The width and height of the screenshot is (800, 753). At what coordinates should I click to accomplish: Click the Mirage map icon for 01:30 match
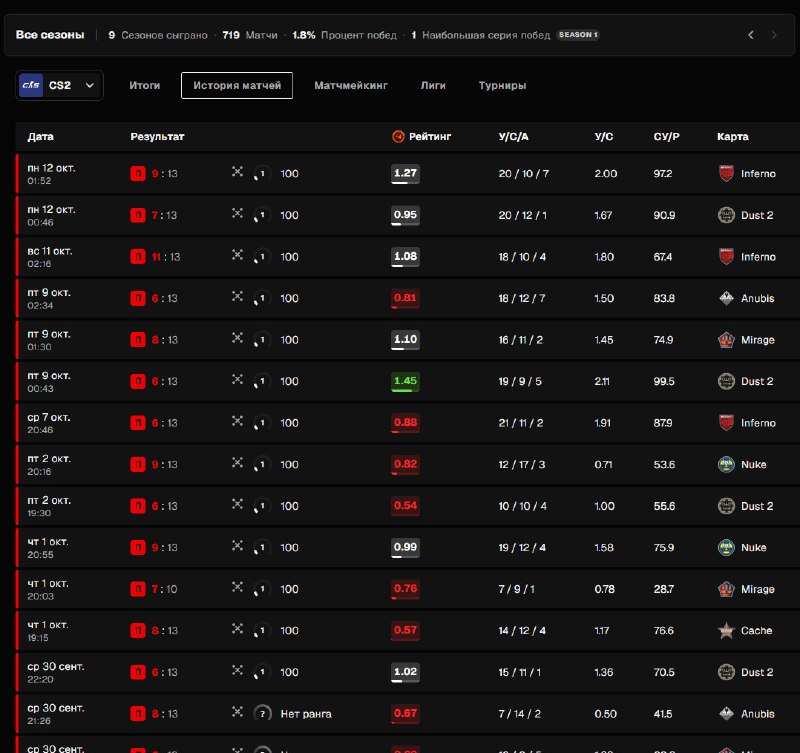[726, 340]
